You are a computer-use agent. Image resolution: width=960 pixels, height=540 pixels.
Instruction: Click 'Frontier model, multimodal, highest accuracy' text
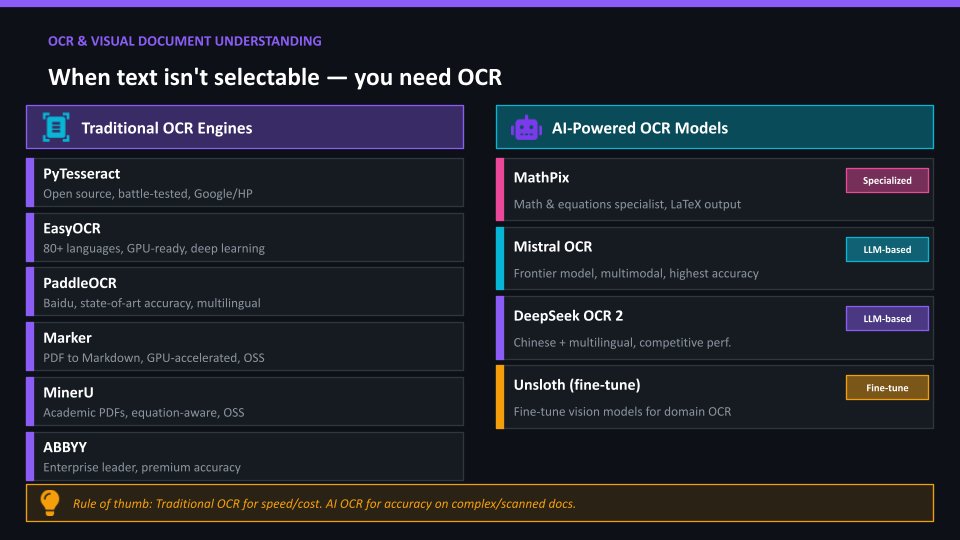coord(636,274)
